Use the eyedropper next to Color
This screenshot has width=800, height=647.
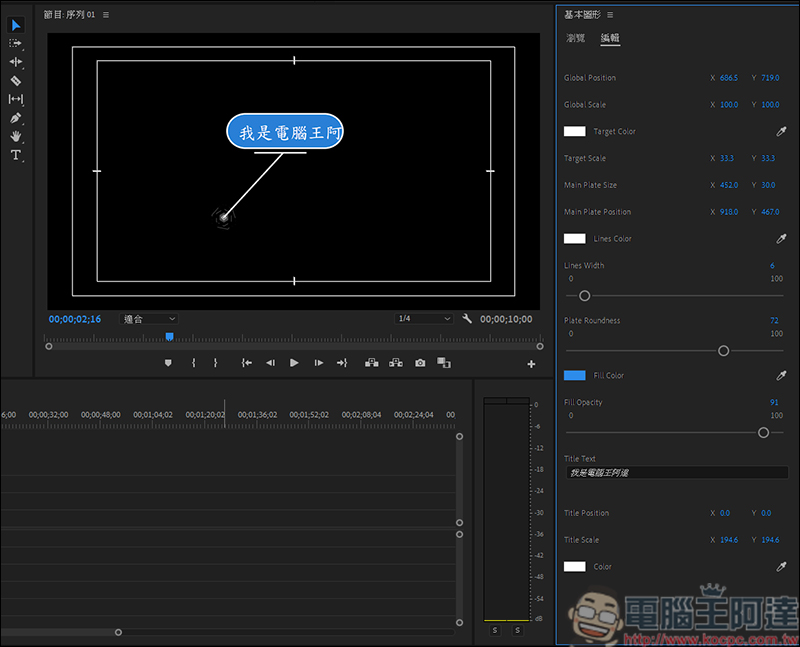(x=781, y=567)
